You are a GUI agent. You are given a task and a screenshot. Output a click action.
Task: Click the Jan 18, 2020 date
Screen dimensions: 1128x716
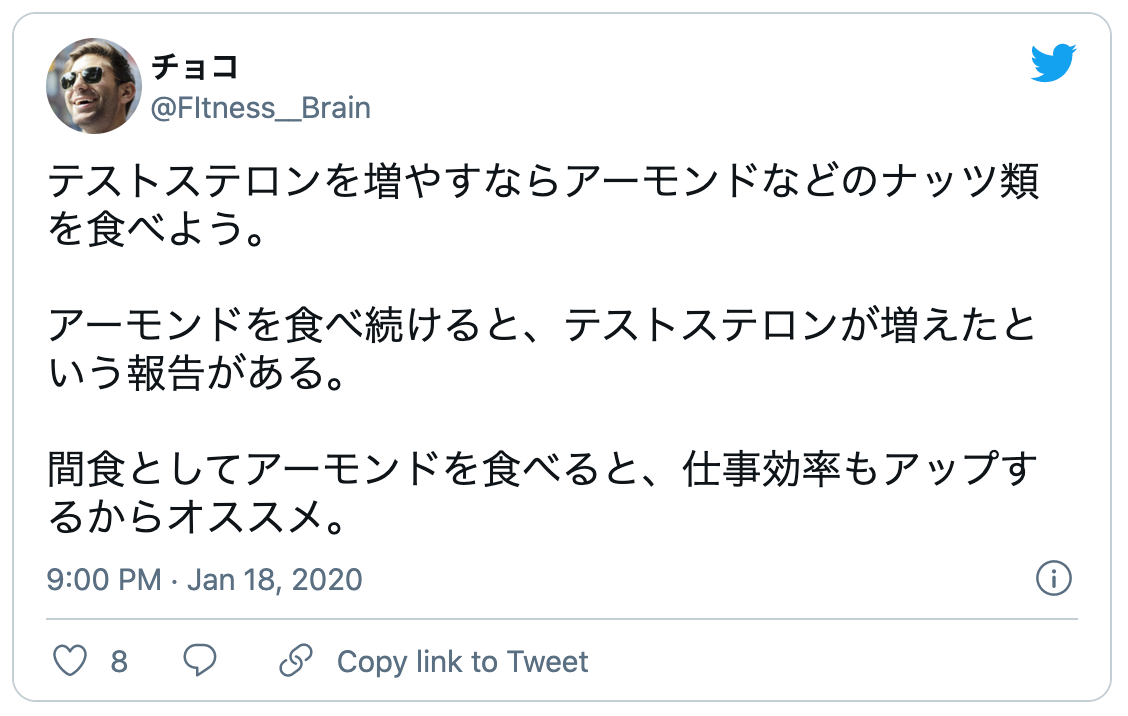pyautogui.click(x=275, y=580)
